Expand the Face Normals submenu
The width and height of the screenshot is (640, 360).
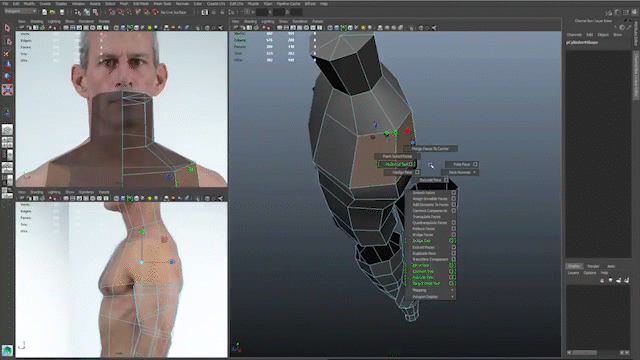tap(460, 172)
